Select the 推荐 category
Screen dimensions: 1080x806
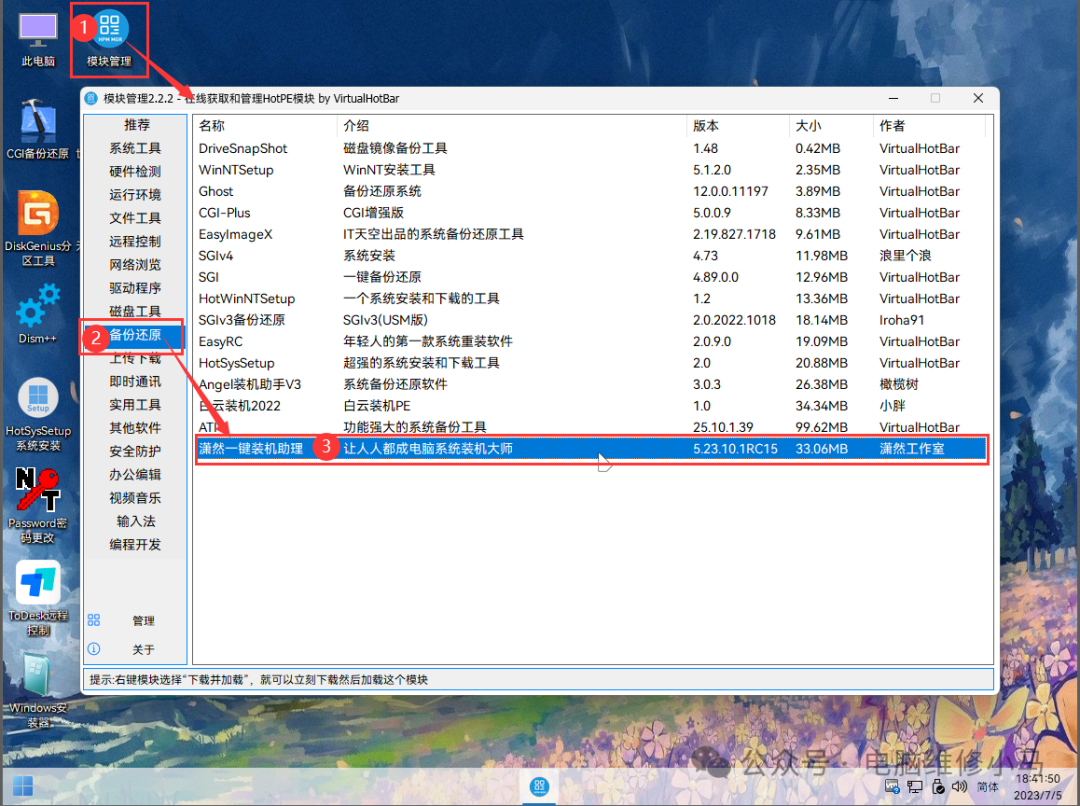[x=136, y=125]
